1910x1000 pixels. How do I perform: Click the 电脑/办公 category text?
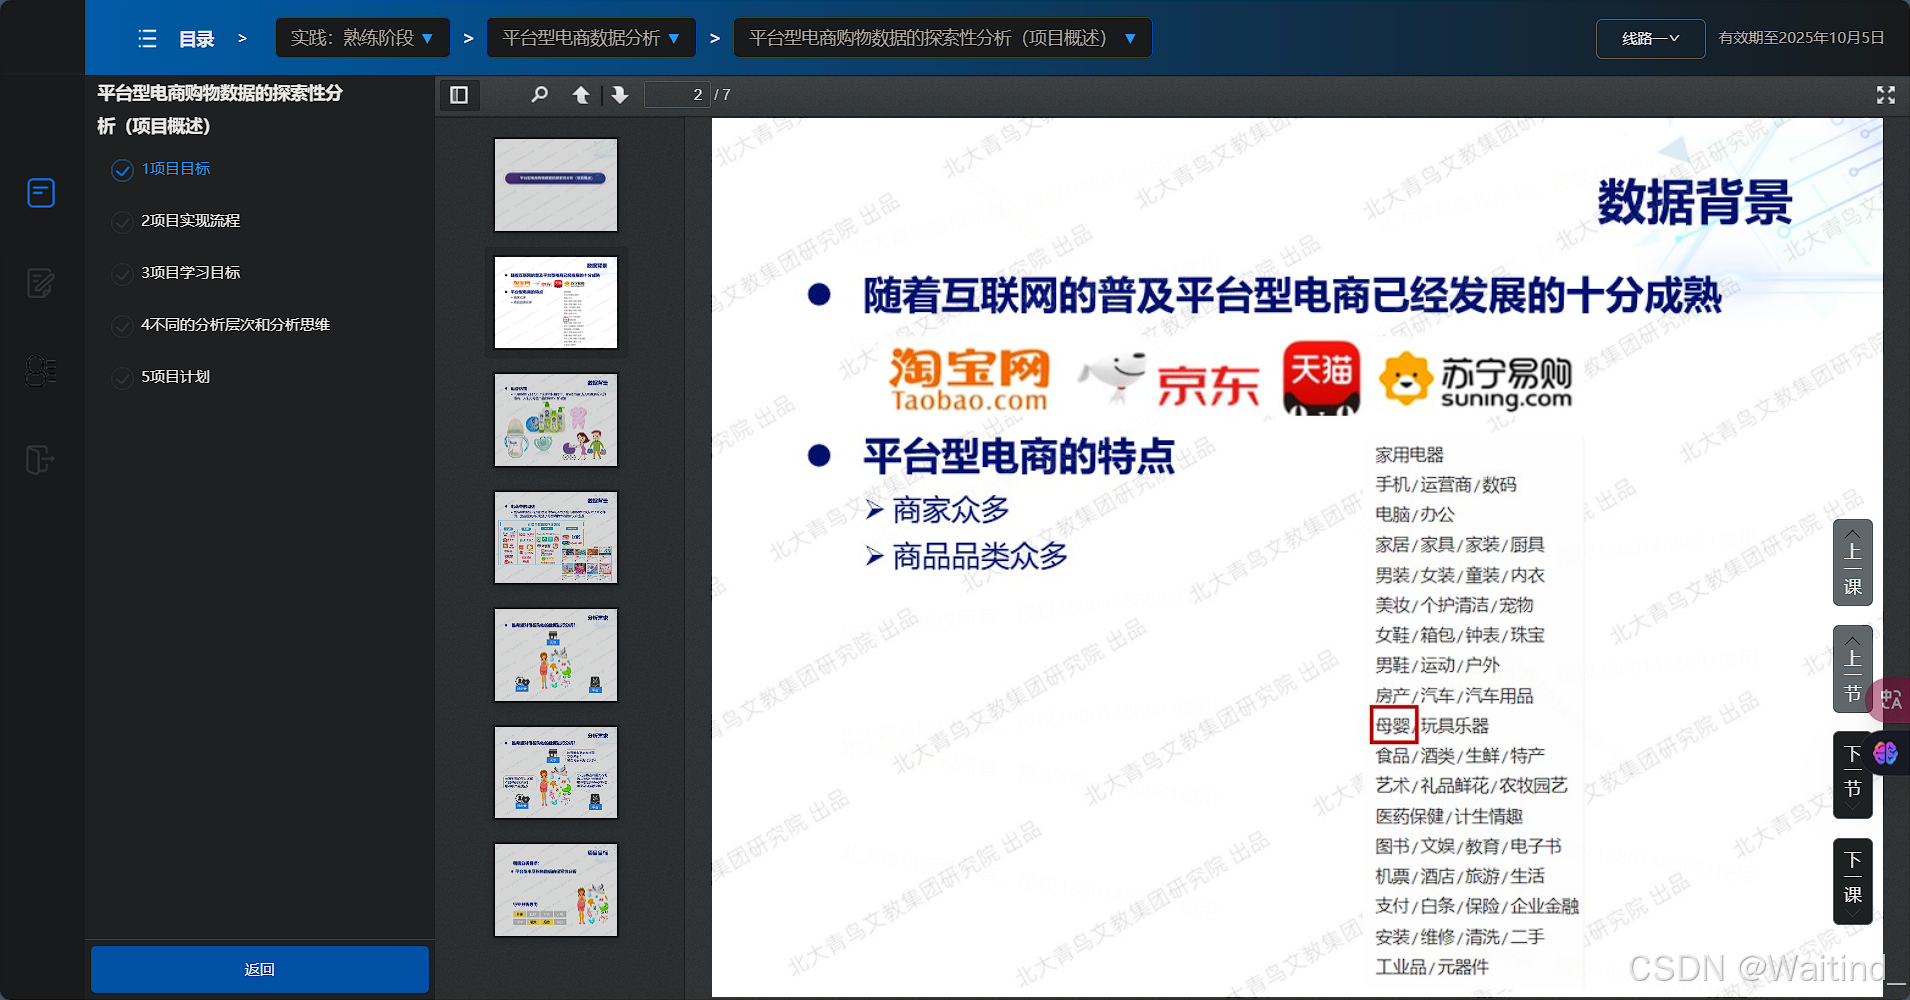1415,515
